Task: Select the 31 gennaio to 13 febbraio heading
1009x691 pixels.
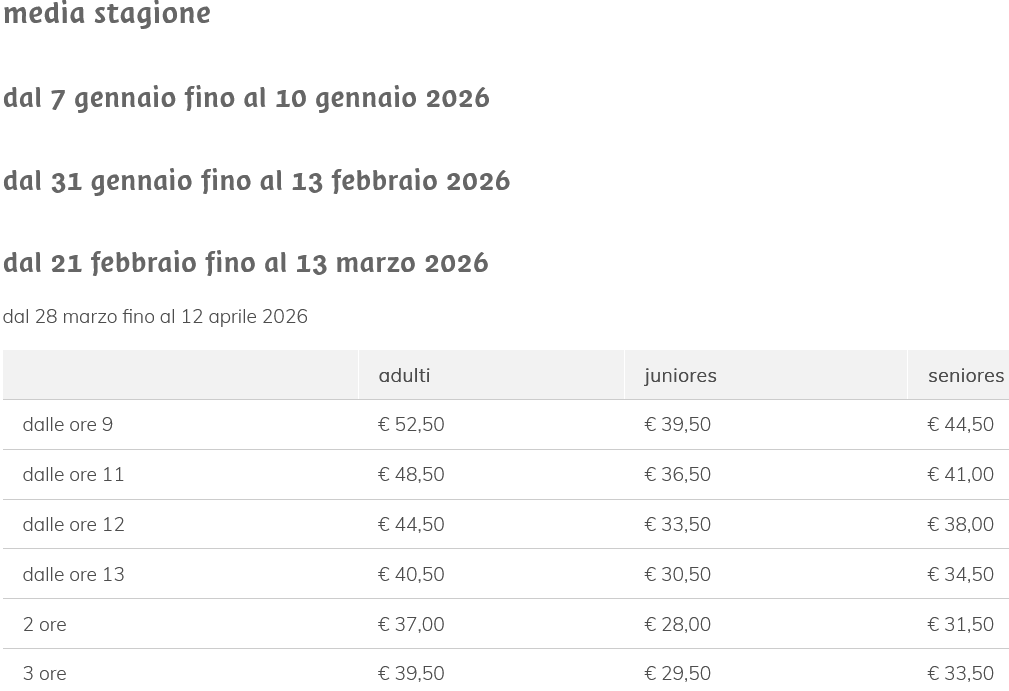Action: click(x=256, y=180)
